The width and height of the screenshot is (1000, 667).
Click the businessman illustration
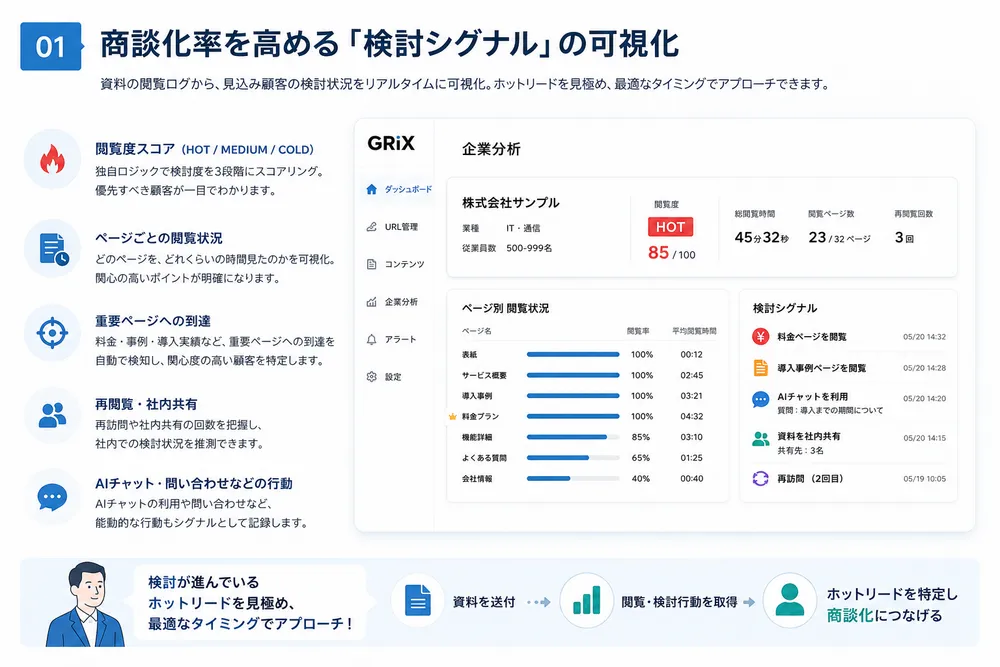[85, 605]
